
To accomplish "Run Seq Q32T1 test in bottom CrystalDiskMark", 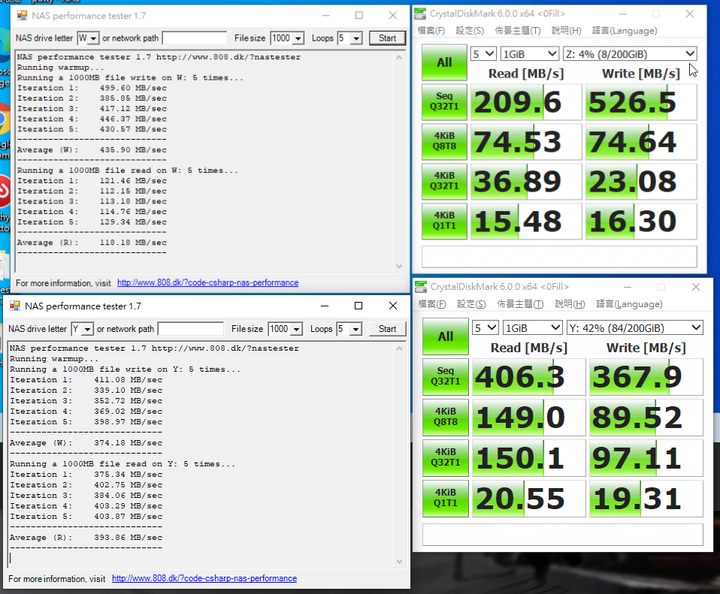I will [445, 376].
